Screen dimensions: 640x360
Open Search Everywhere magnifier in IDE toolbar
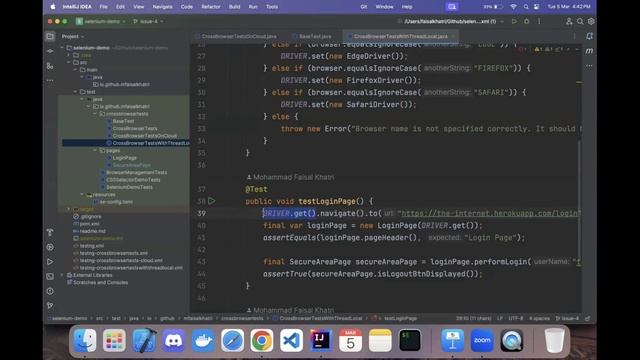(580, 21)
